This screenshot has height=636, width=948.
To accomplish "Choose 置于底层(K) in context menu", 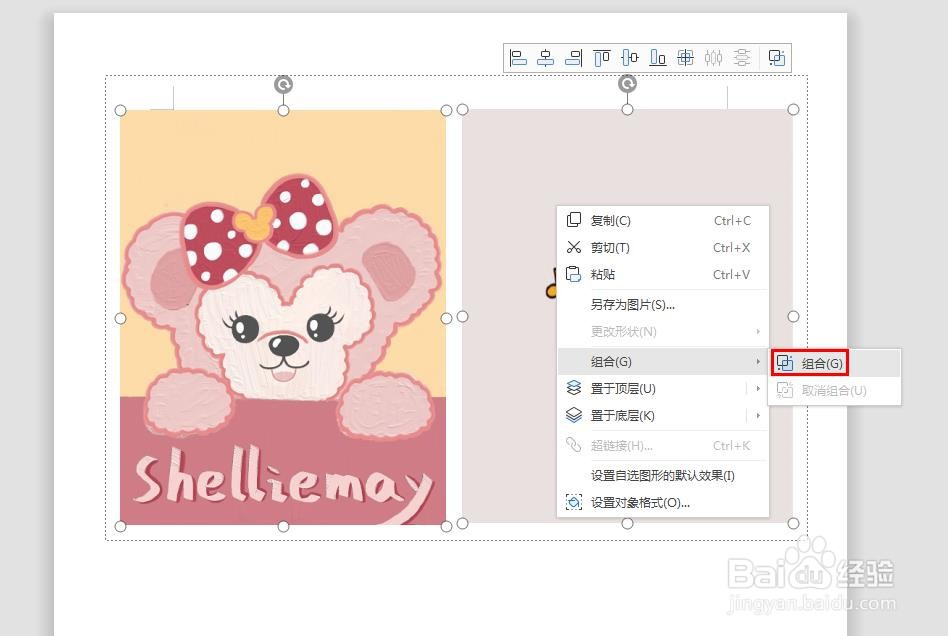I will (x=663, y=415).
